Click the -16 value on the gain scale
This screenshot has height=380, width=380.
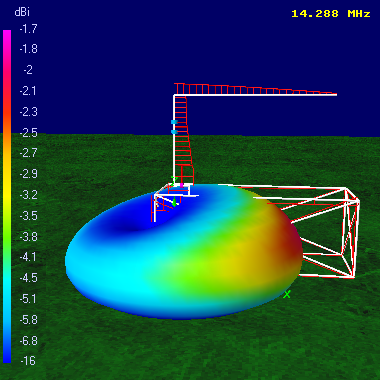click(x=28, y=361)
